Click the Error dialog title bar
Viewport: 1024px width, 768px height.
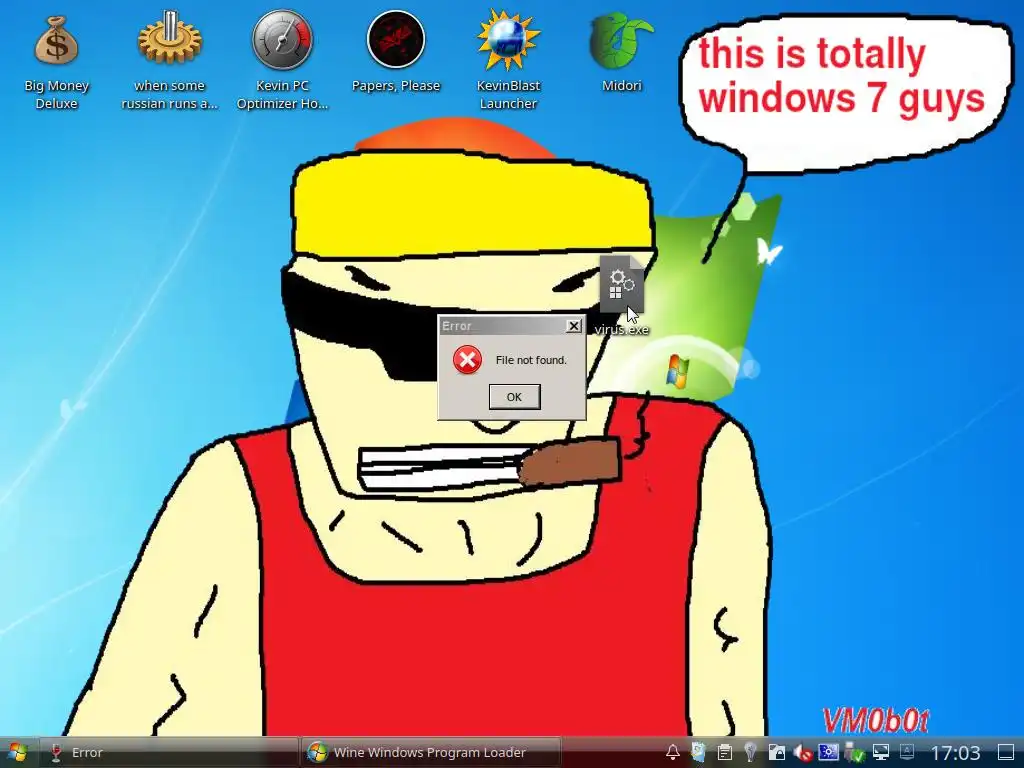[x=502, y=326]
